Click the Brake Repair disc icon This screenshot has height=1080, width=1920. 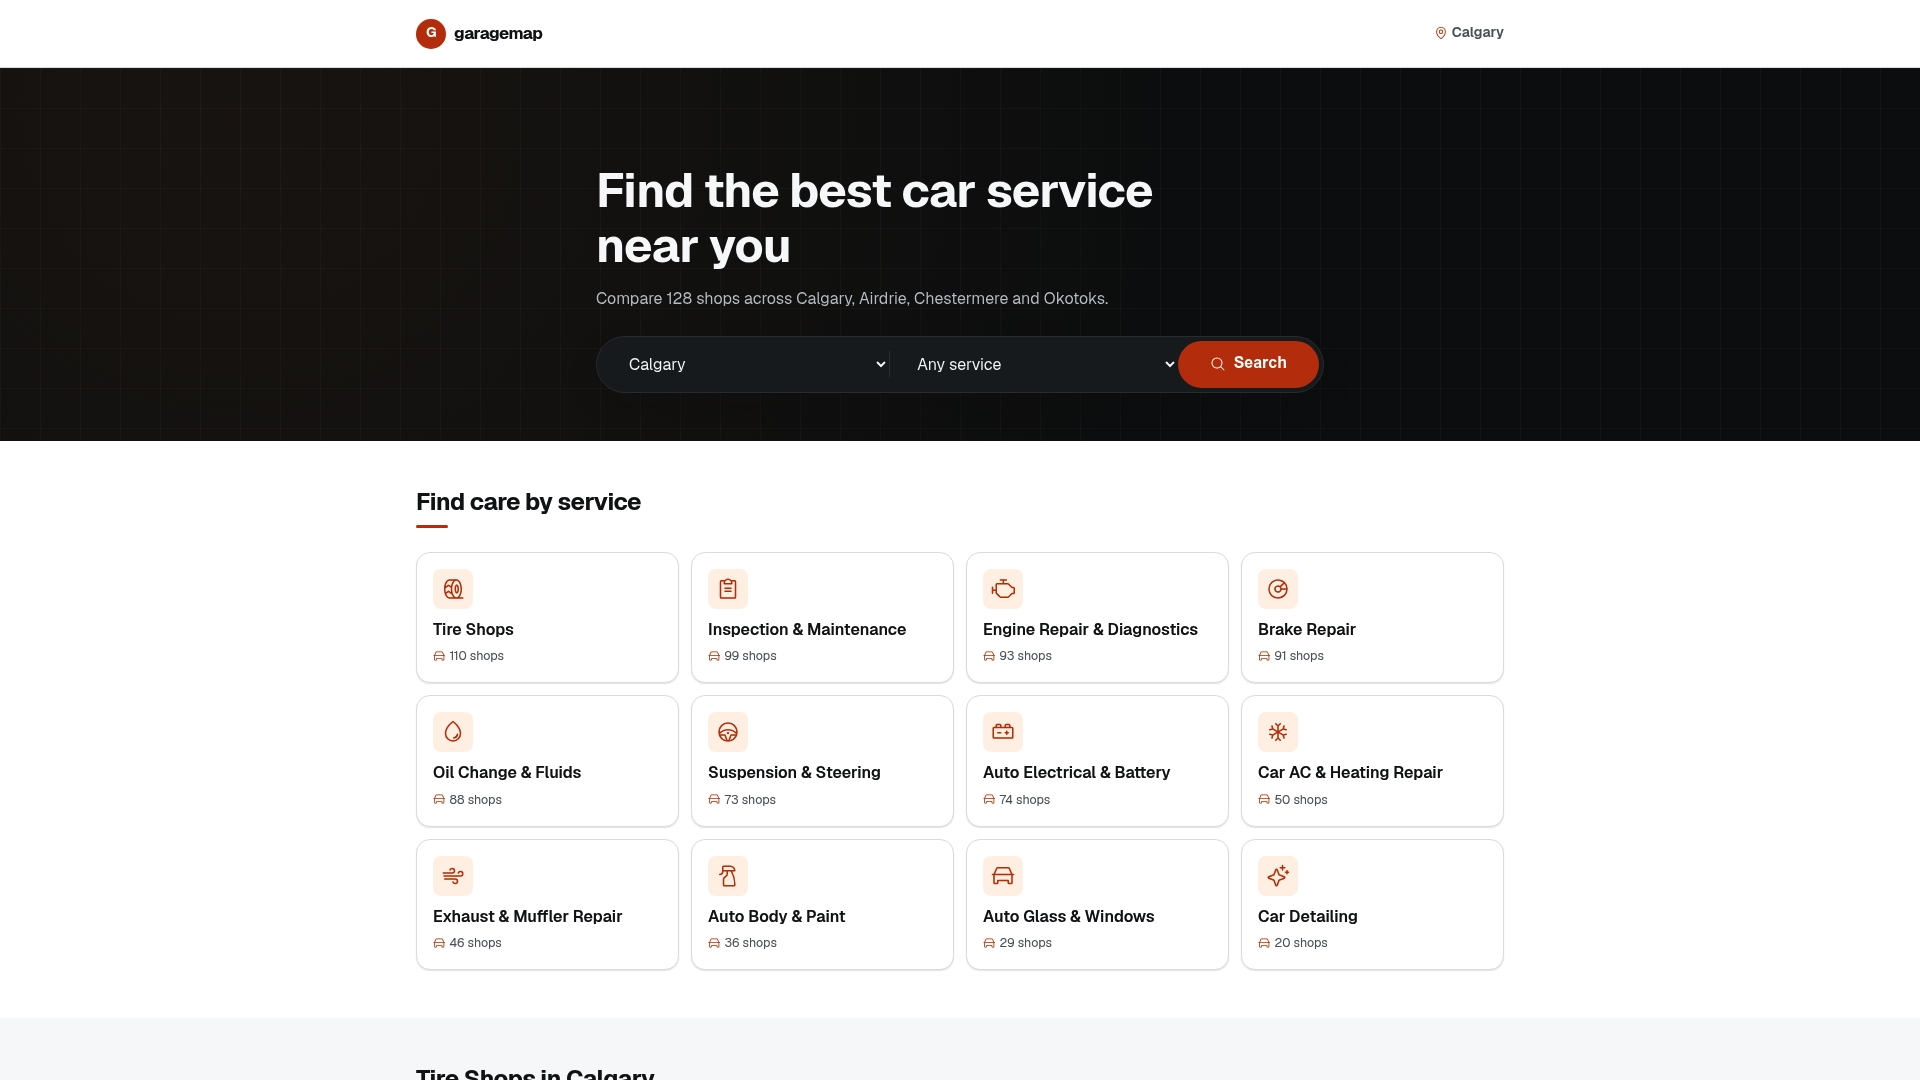coord(1278,589)
